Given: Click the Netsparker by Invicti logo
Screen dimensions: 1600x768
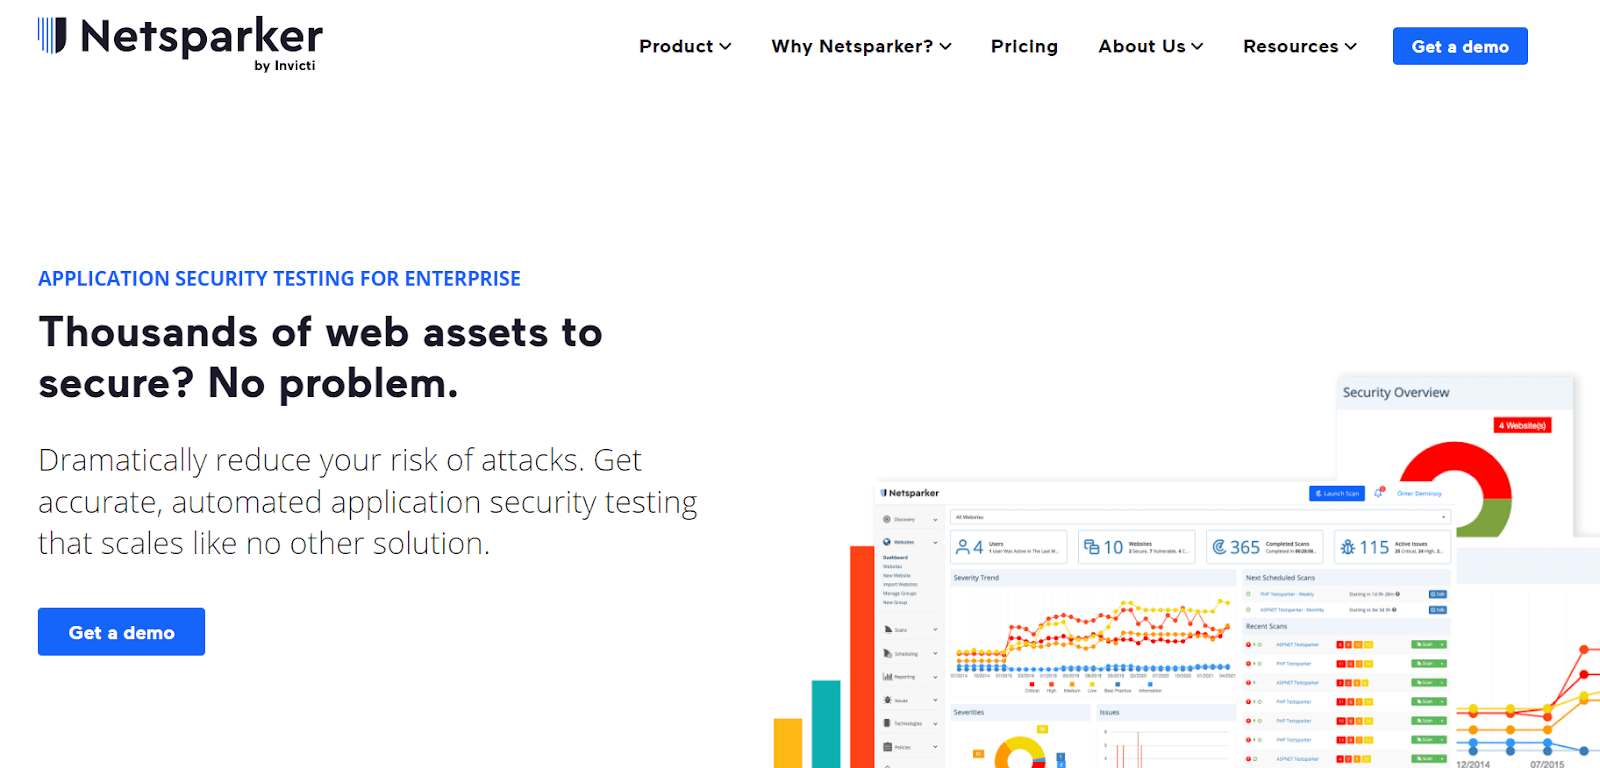Looking at the screenshot, I should coord(180,44).
